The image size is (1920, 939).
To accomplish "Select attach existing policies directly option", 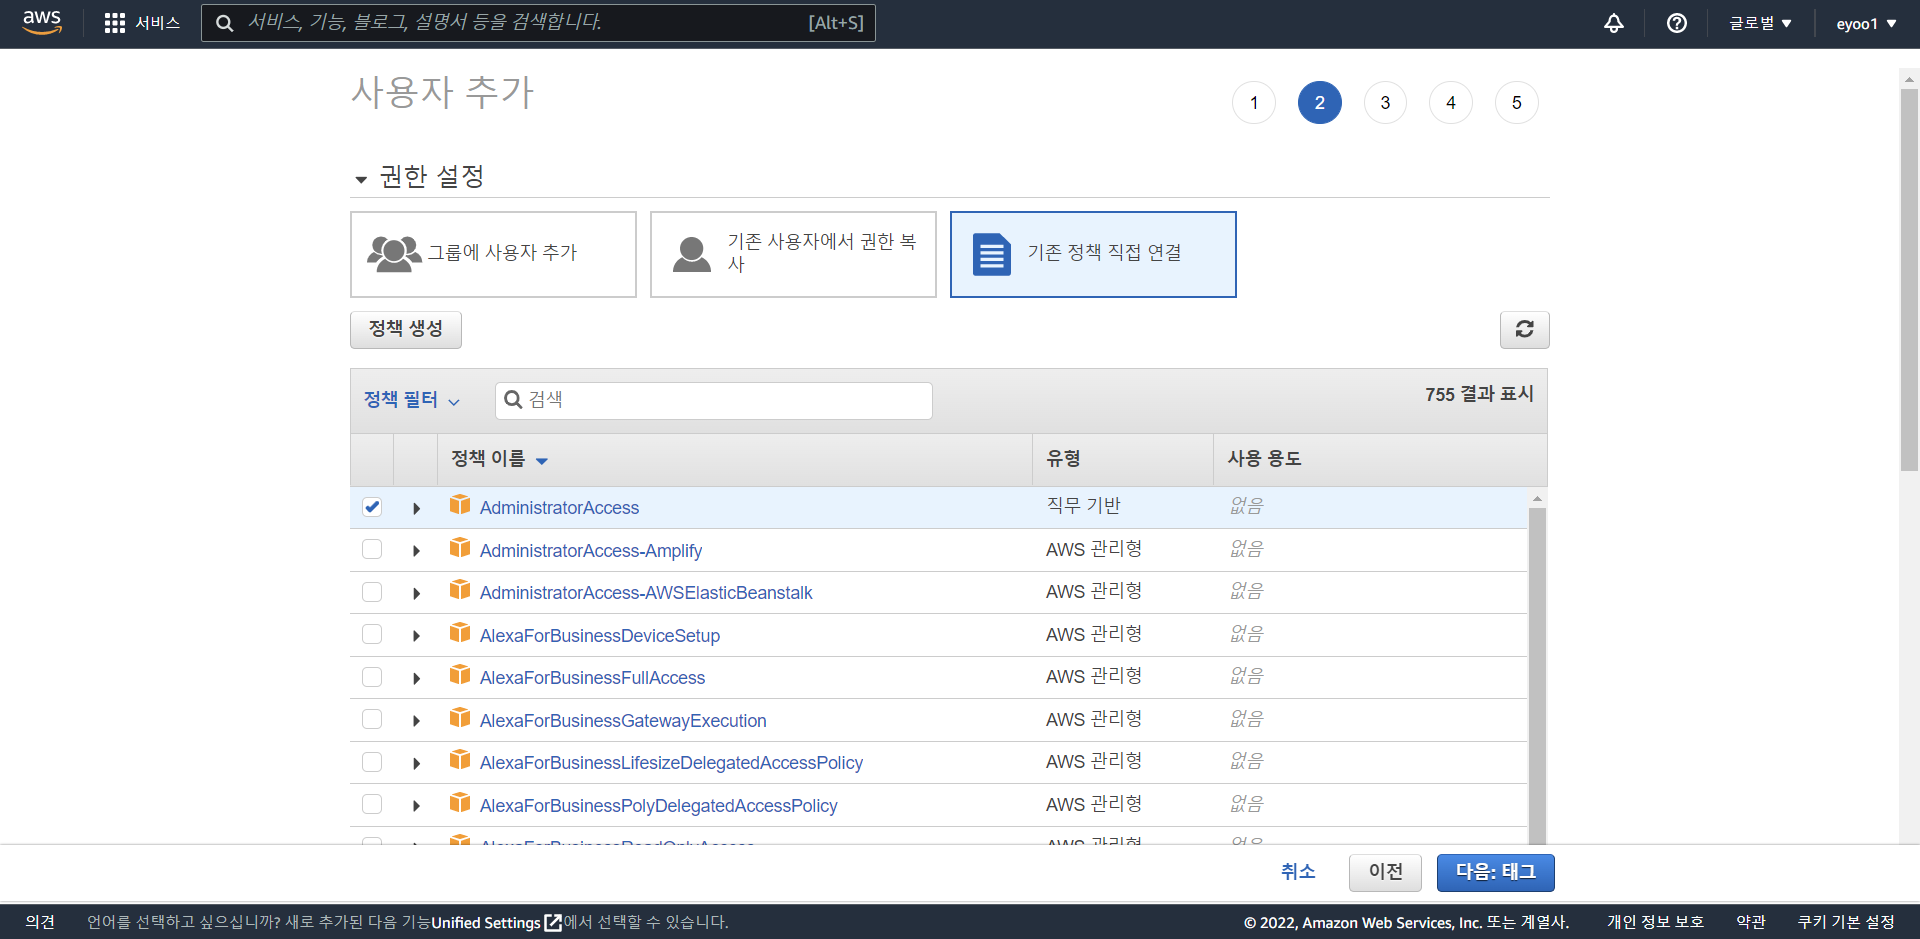I will pyautogui.click(x=1093, y=254).
